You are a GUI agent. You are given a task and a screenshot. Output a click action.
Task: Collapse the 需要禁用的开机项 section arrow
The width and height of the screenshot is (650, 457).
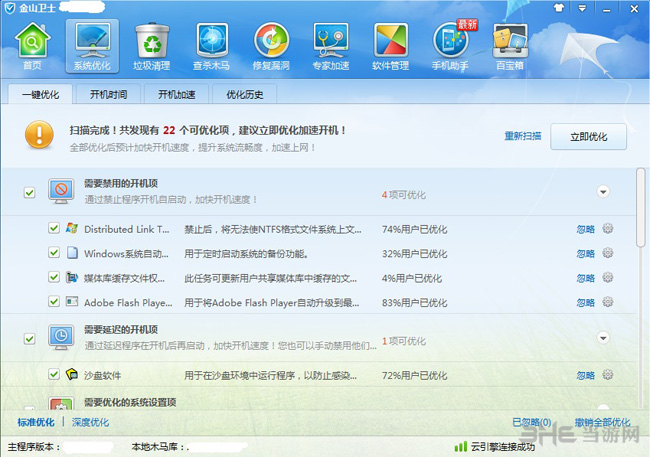point(603,191)
